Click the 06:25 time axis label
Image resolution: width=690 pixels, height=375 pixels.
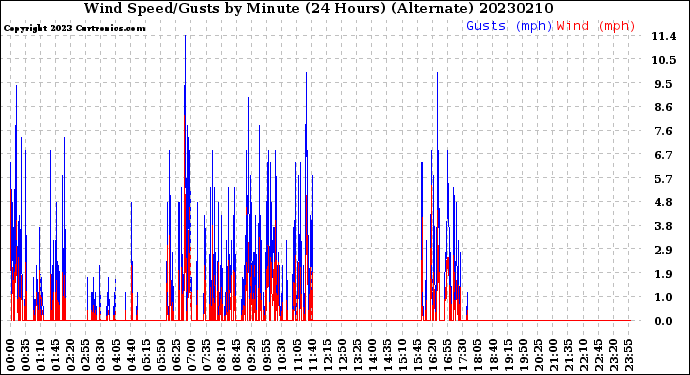click(x=176, y=355)
